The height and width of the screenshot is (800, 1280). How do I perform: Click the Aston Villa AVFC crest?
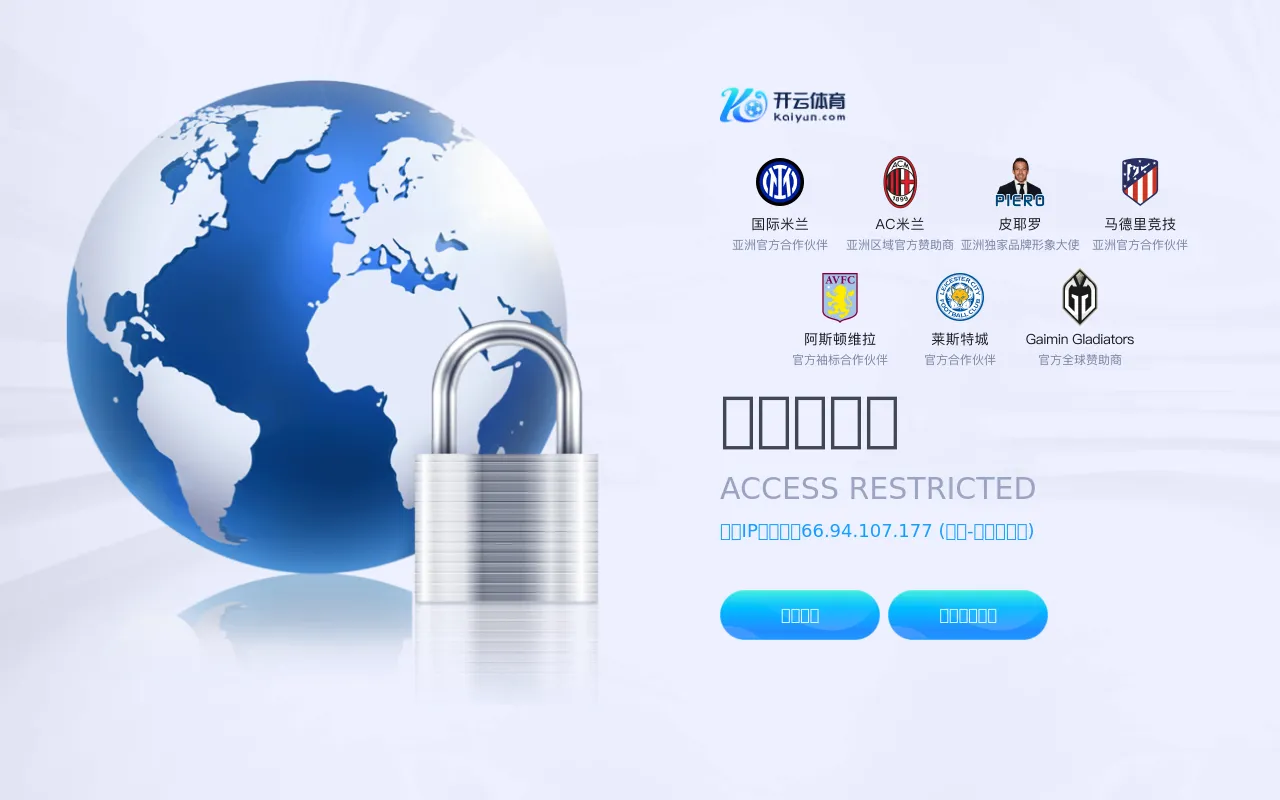tap(840, 297)
